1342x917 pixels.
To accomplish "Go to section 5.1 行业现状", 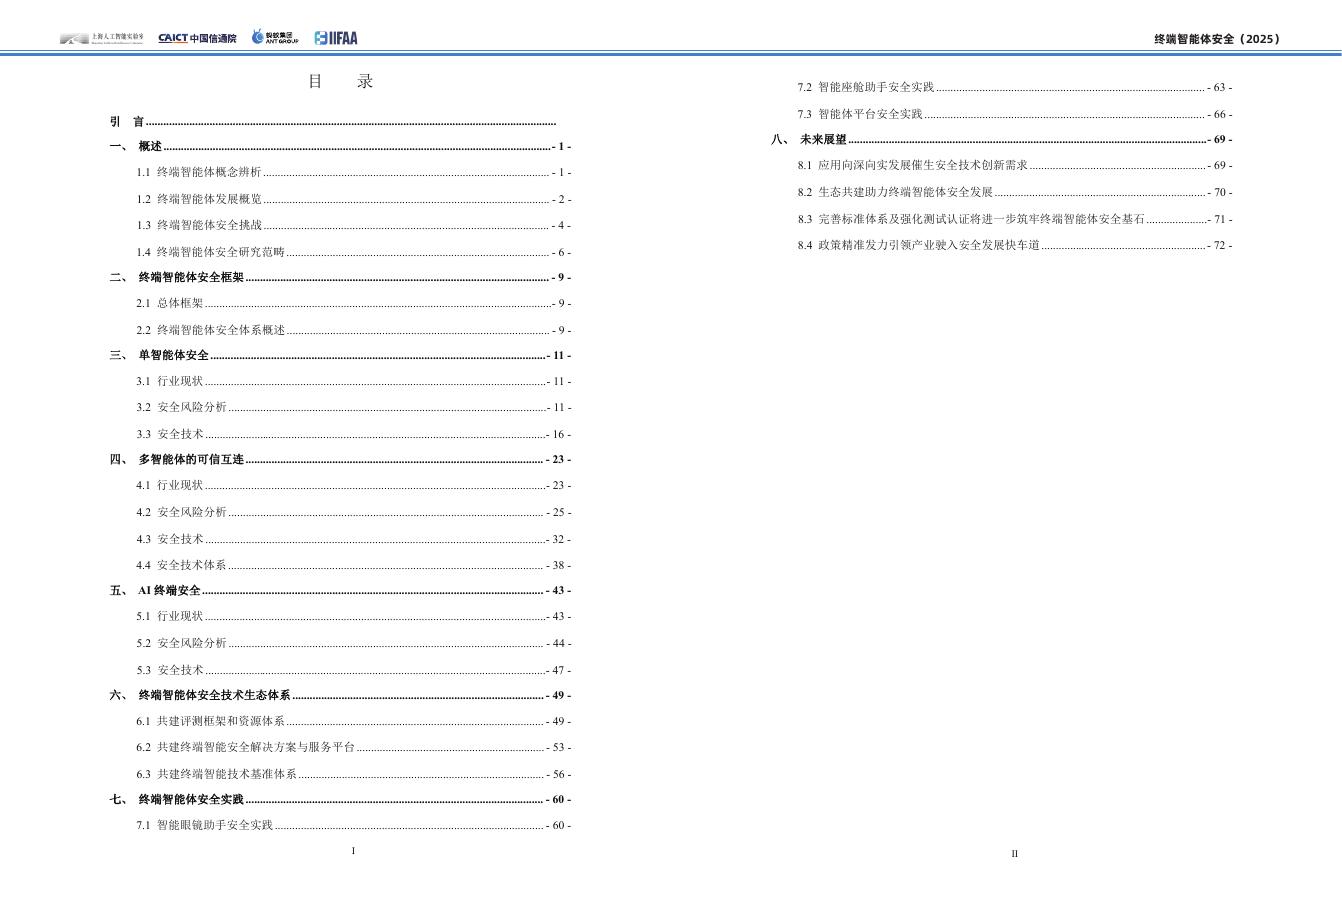I will coord(354,616).
